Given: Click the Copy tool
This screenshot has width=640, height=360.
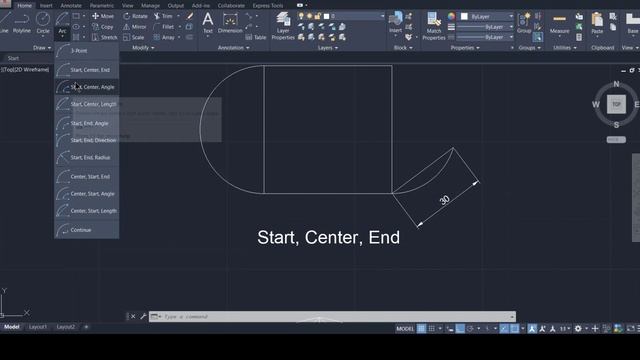Looking at the screenshot, I should (x=103, y=27).
